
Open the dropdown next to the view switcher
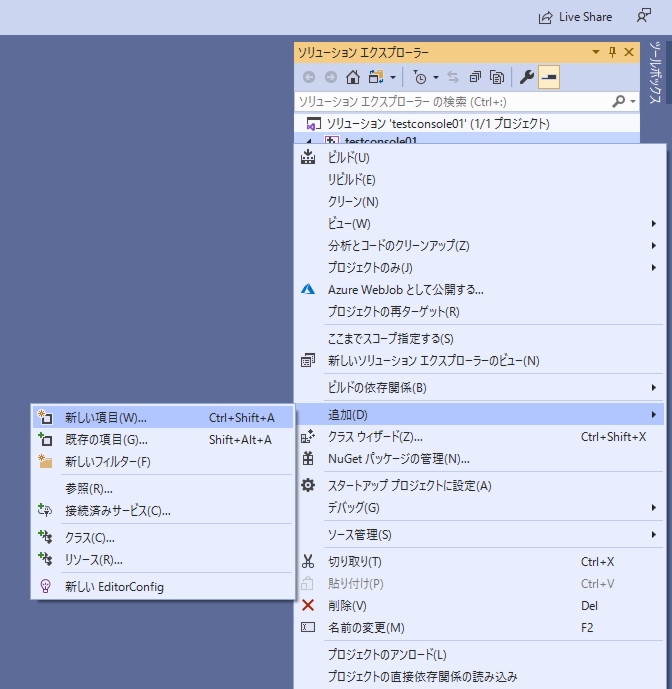tap(393, 78)
